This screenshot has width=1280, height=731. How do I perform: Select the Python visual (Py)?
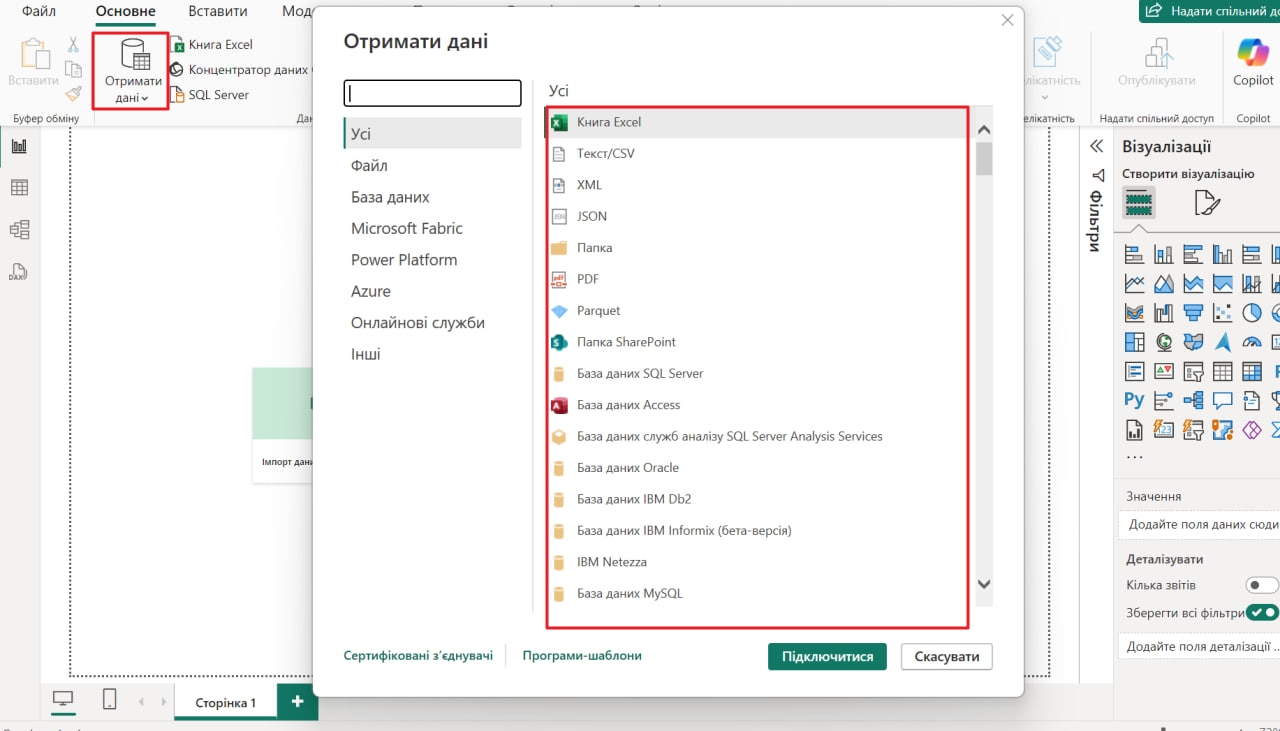[1134, 400]
